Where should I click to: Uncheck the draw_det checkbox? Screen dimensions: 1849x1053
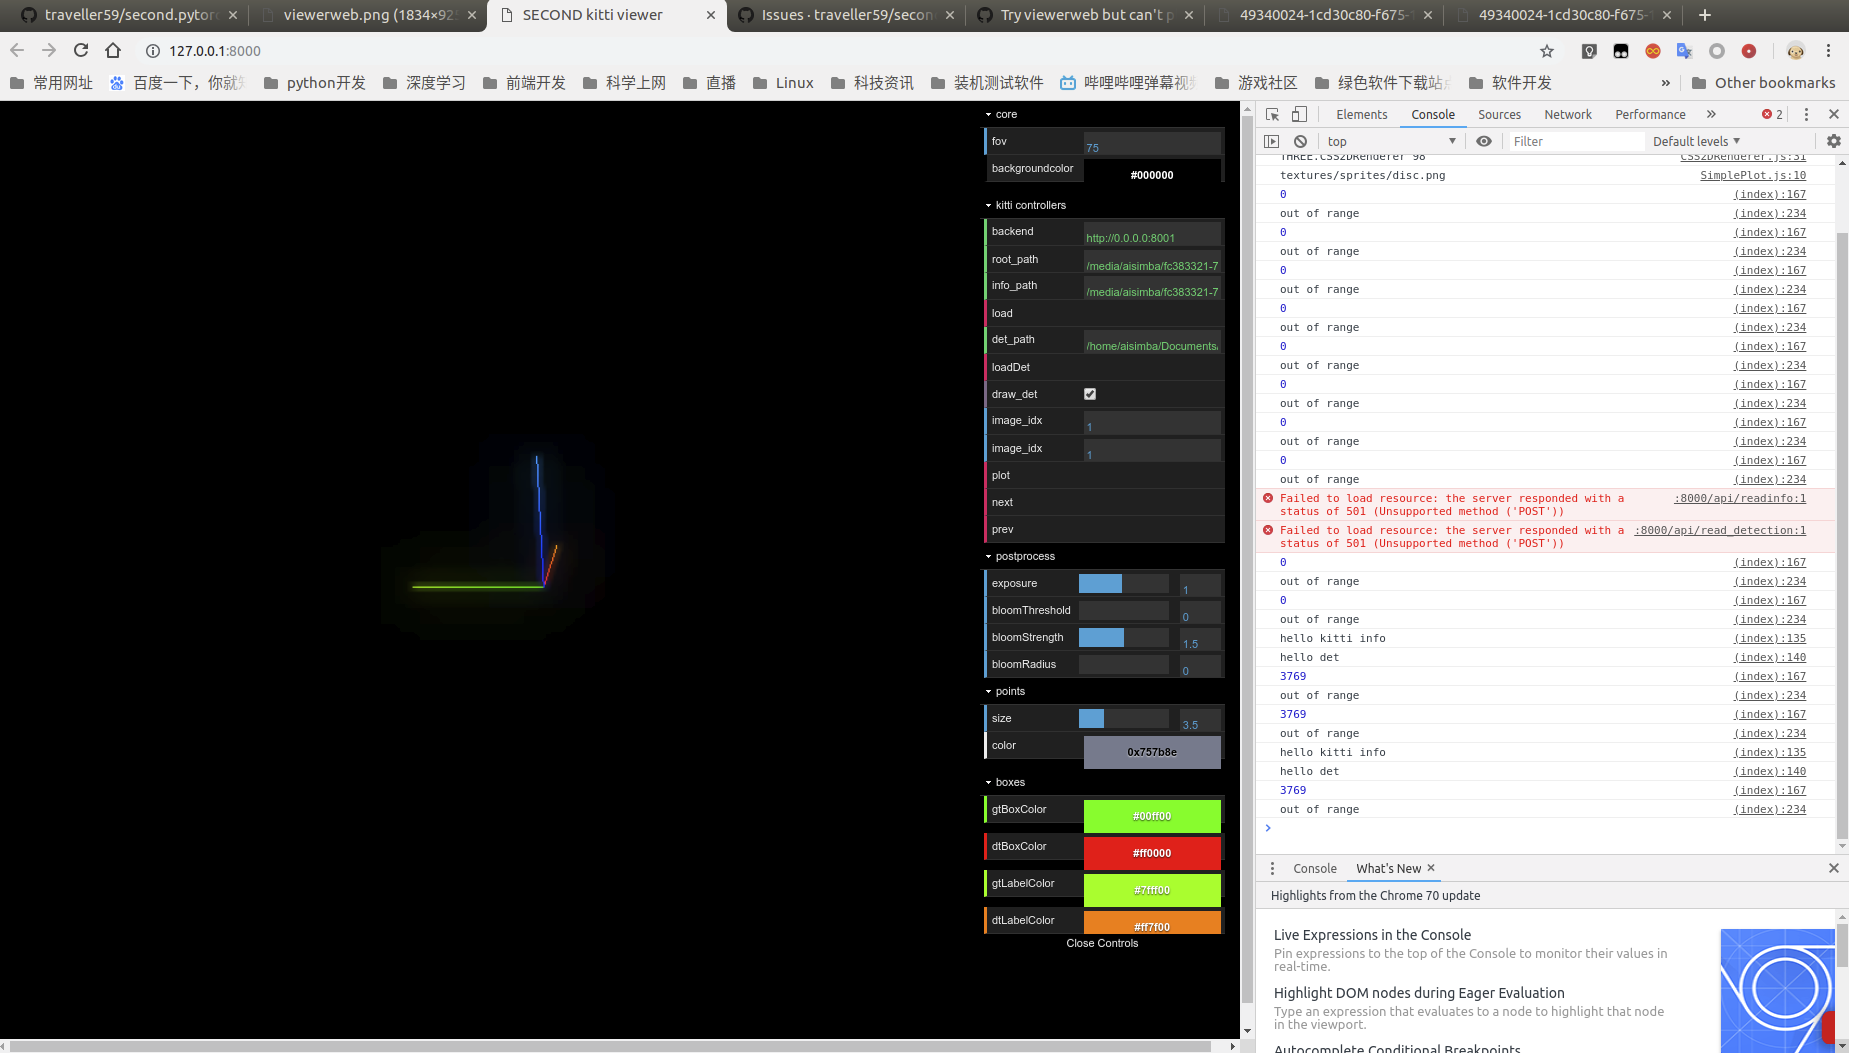[x=1089, y=394]
